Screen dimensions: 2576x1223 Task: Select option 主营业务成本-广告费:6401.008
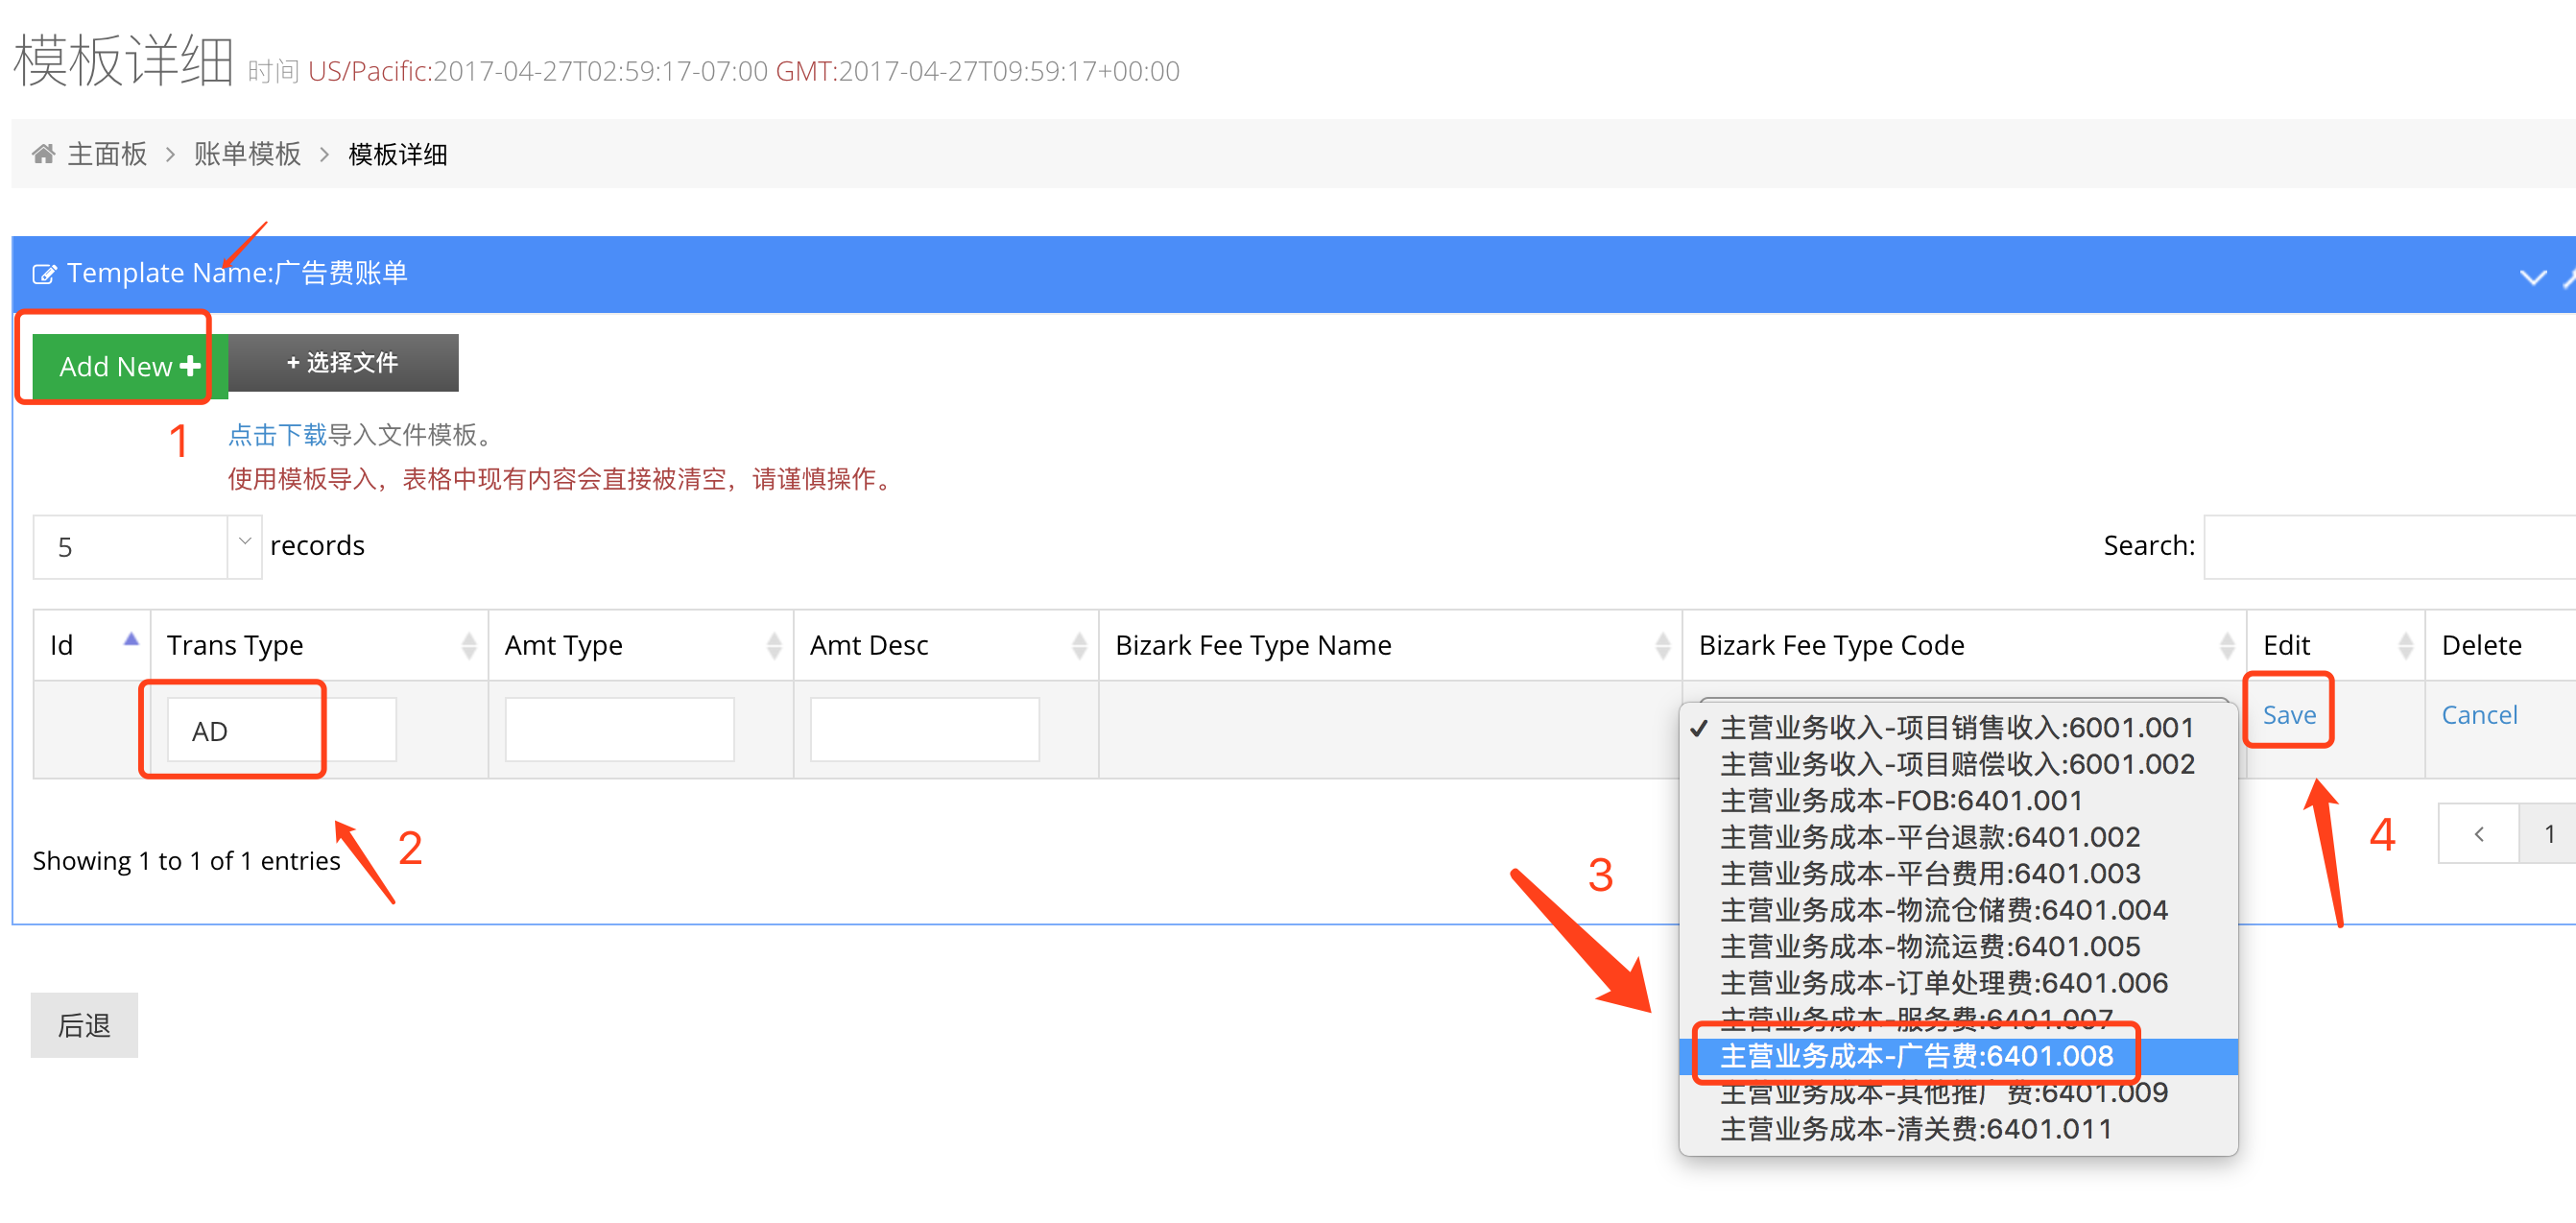[x=1958, y=1056]
